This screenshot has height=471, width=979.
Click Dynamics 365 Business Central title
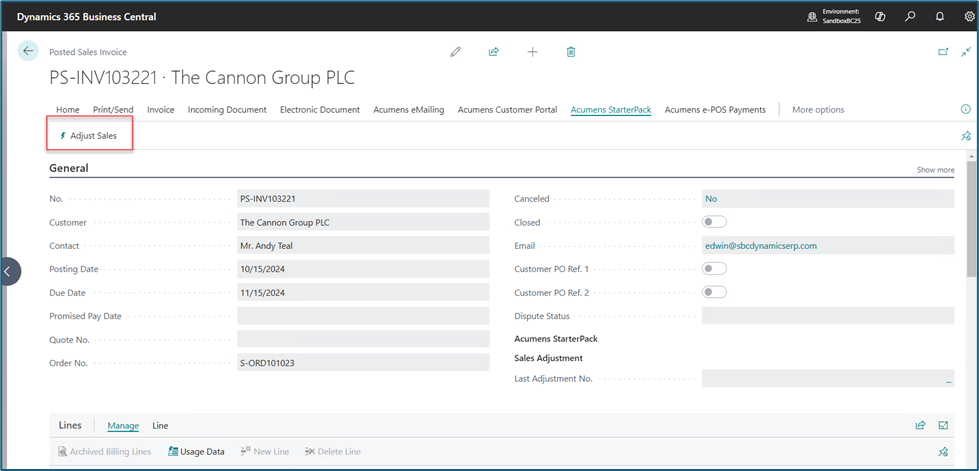(x=87, y=17)
